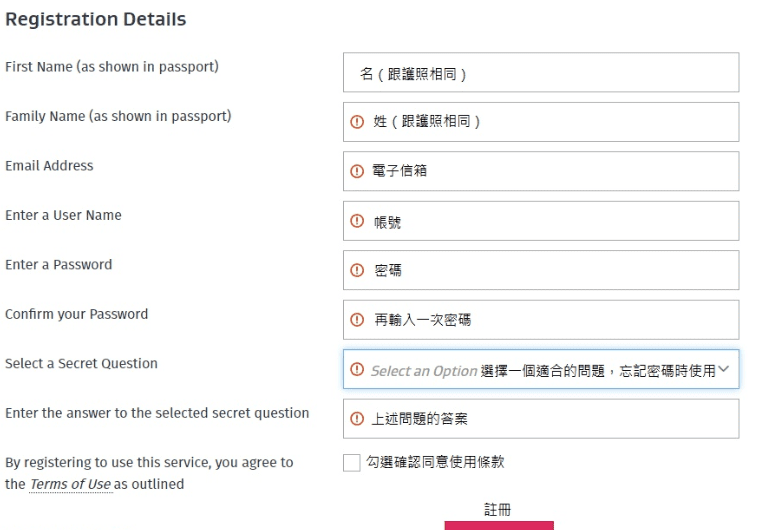This screenshot has width=783, height=530.
Task: Click the Email Address field warning icon
Action: [357, 171]
